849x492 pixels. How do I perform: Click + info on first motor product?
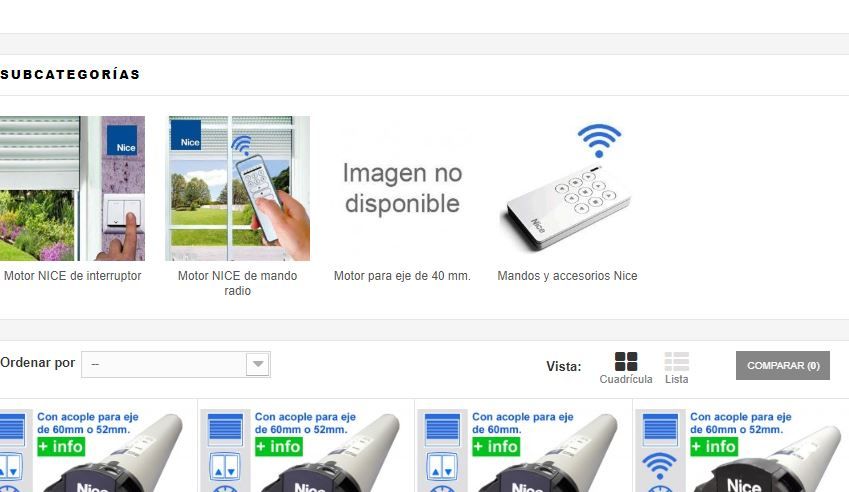click(x=61, y=447)
